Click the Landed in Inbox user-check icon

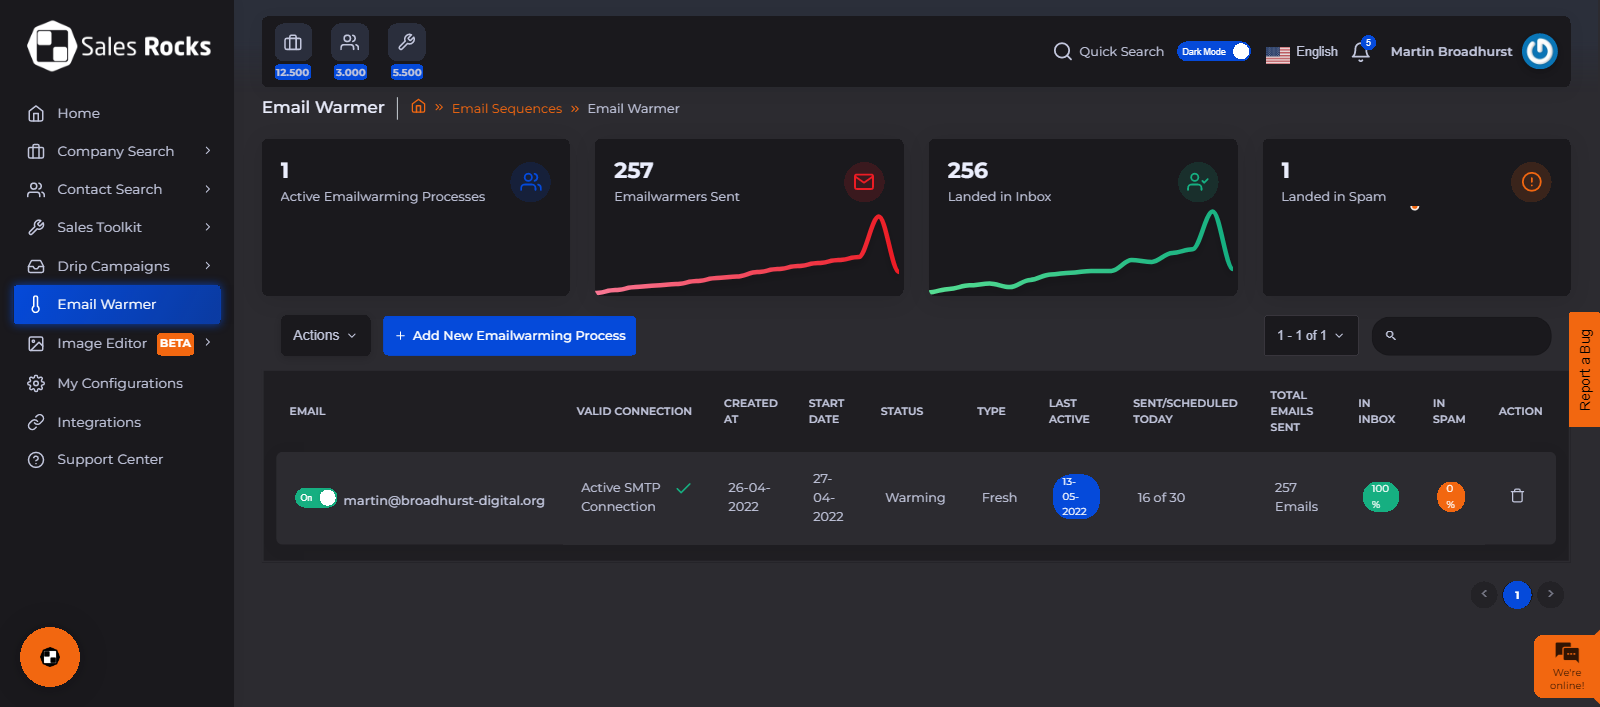tap(1198, 182)
